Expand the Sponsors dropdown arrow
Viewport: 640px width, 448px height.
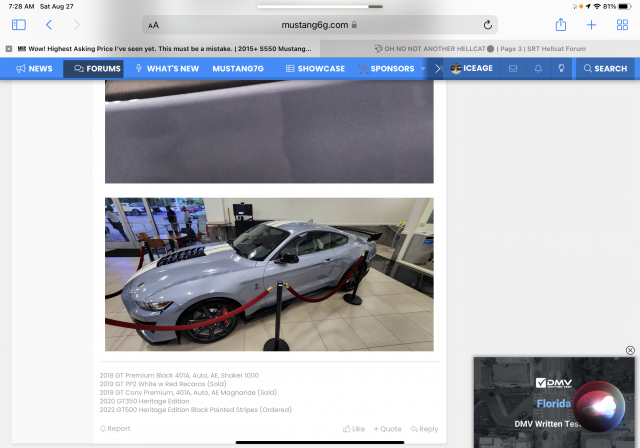423,69
